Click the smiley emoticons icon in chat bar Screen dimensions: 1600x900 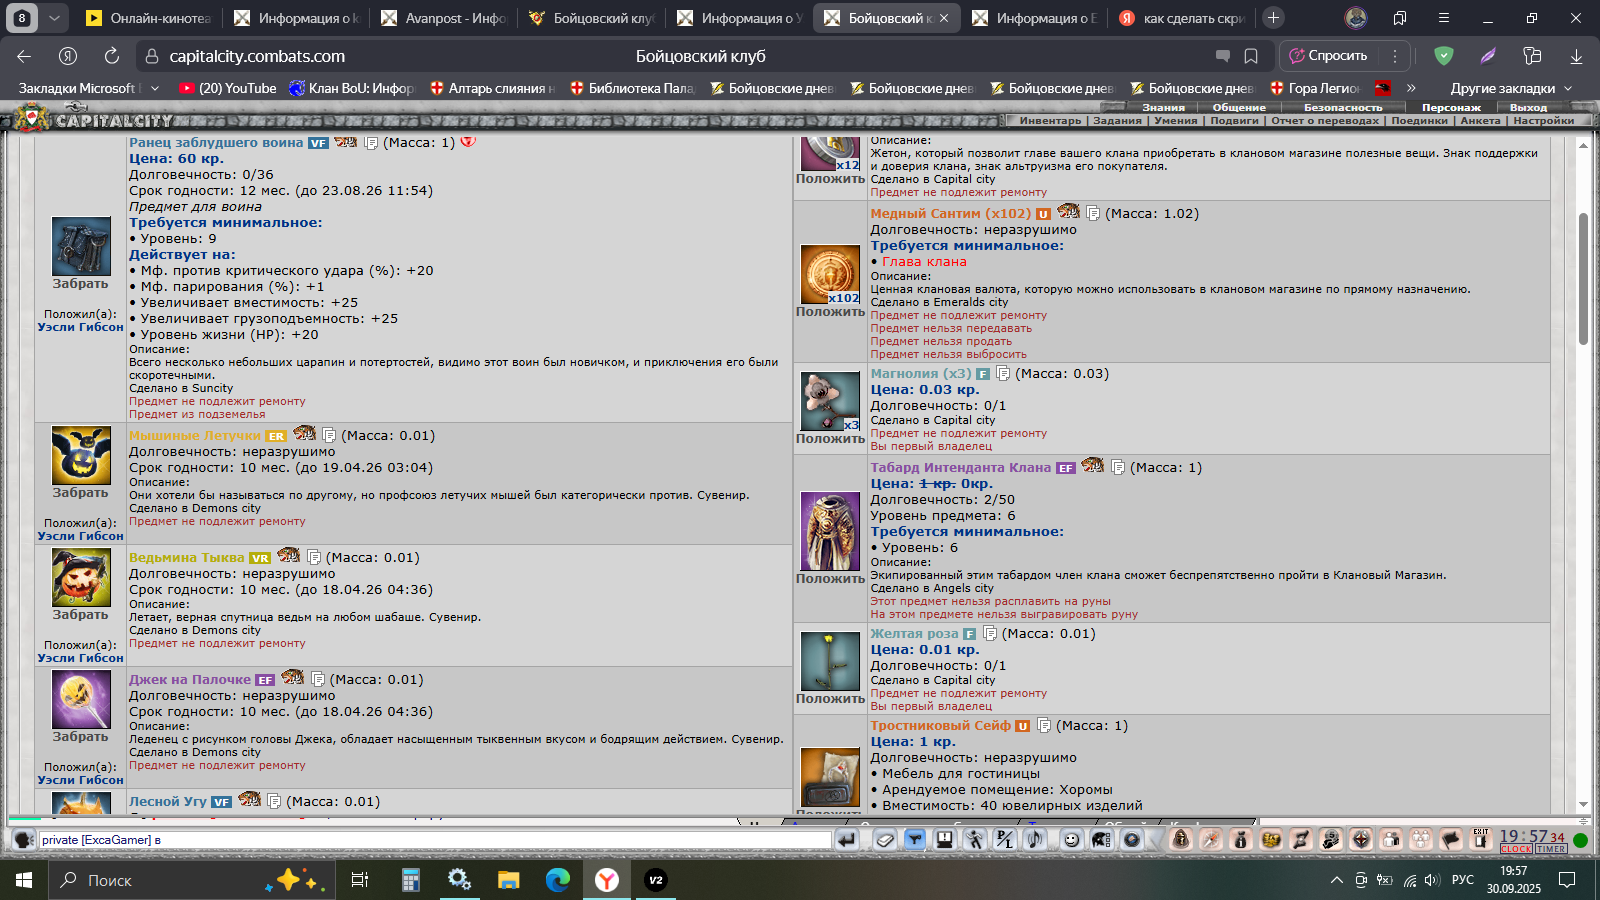click(1071, 840)
